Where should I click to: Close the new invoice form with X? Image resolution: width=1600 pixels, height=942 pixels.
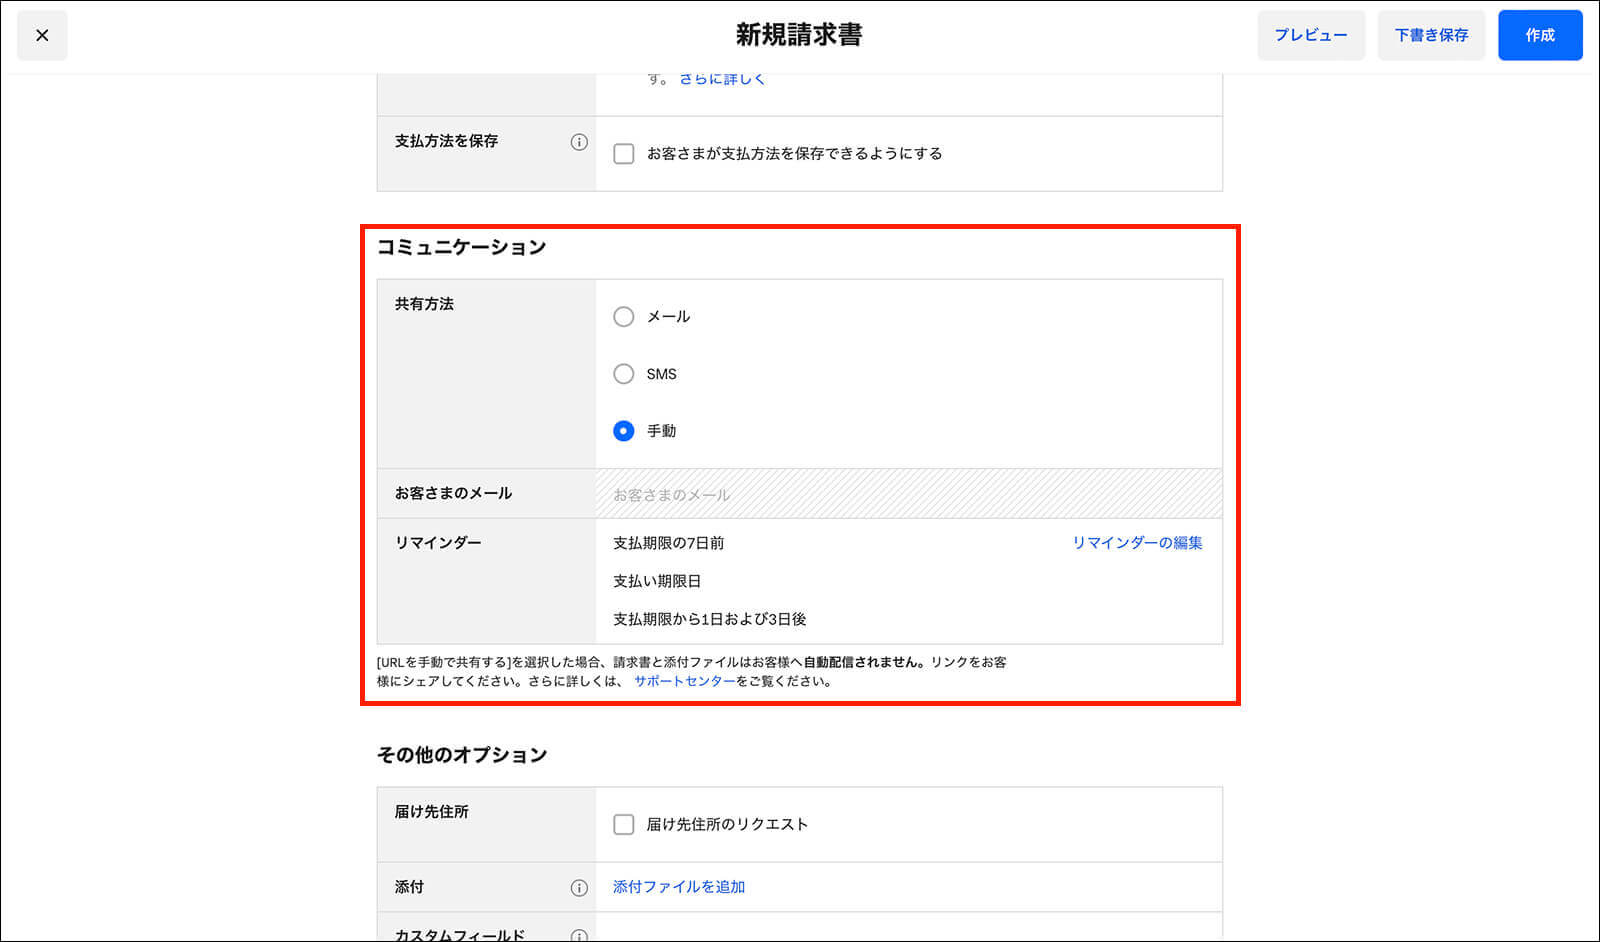(42, 35)
